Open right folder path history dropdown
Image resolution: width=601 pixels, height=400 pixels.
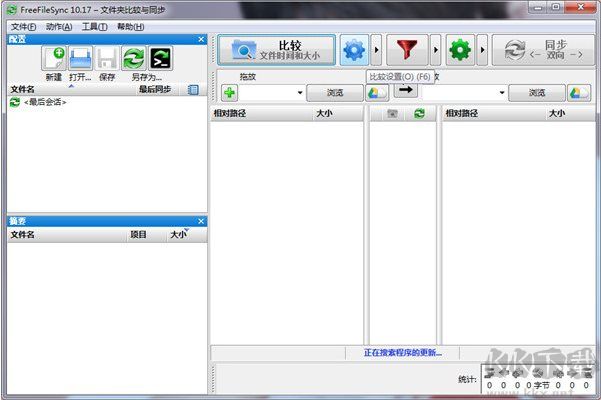[x=502, y=93]
